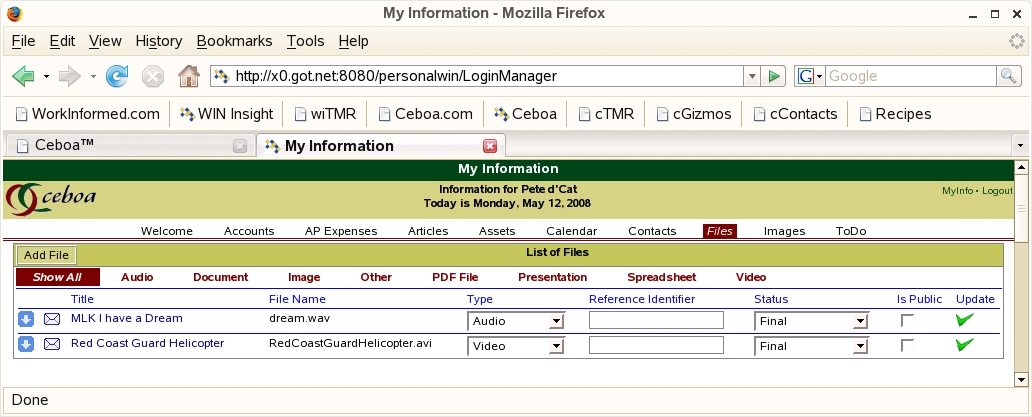Click the green update checkmark for RedCoastGuardHelicopter.avi

965,345
